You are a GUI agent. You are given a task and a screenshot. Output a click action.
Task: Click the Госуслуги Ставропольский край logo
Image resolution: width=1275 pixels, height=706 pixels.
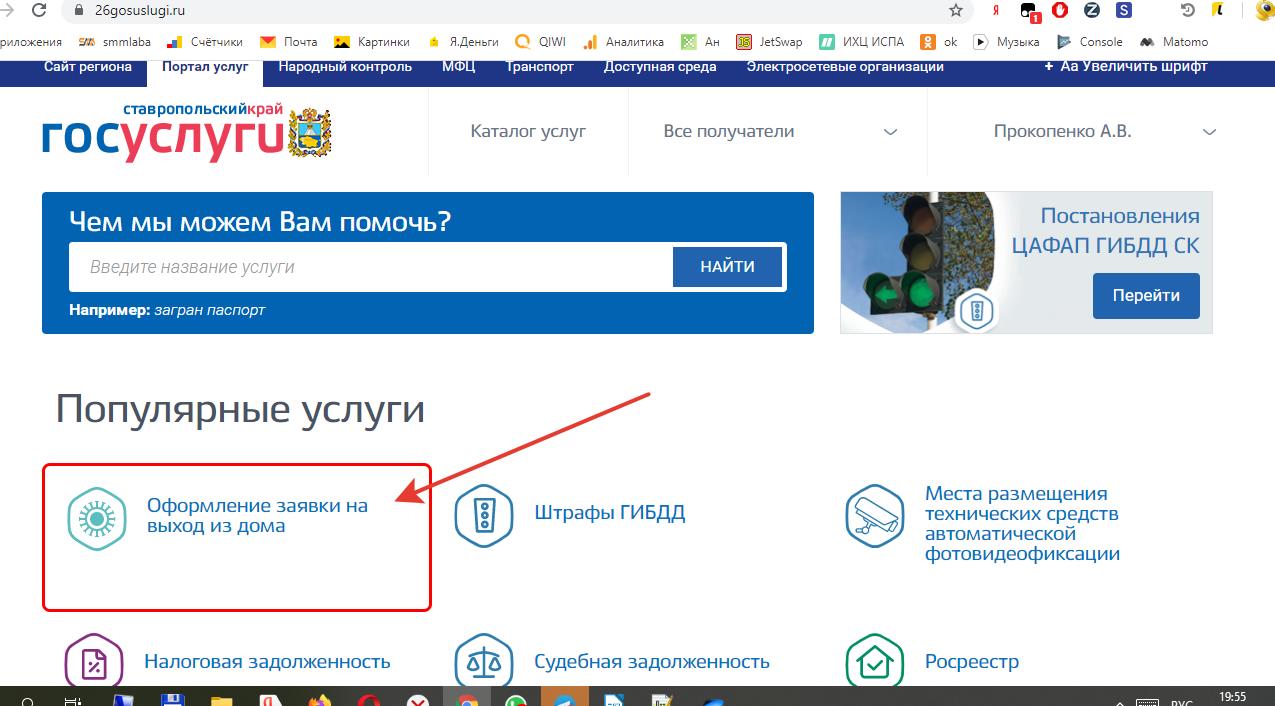186,132
